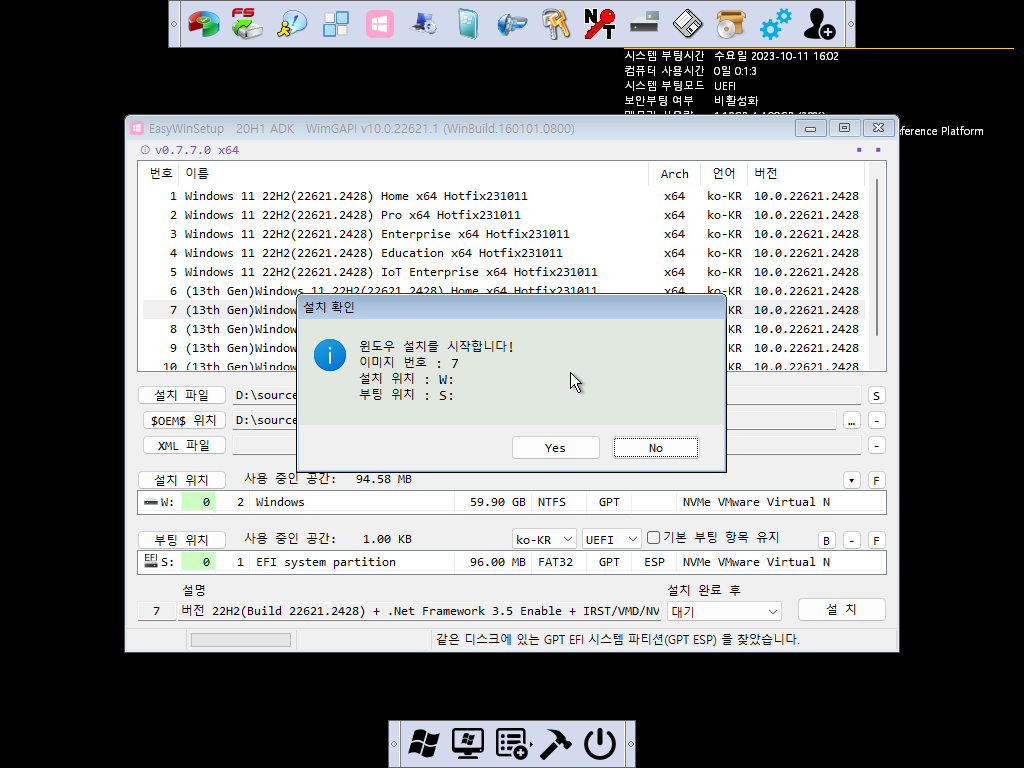
Task: Click the B button on 부팅 위치 row
Action: pos(827,541)
